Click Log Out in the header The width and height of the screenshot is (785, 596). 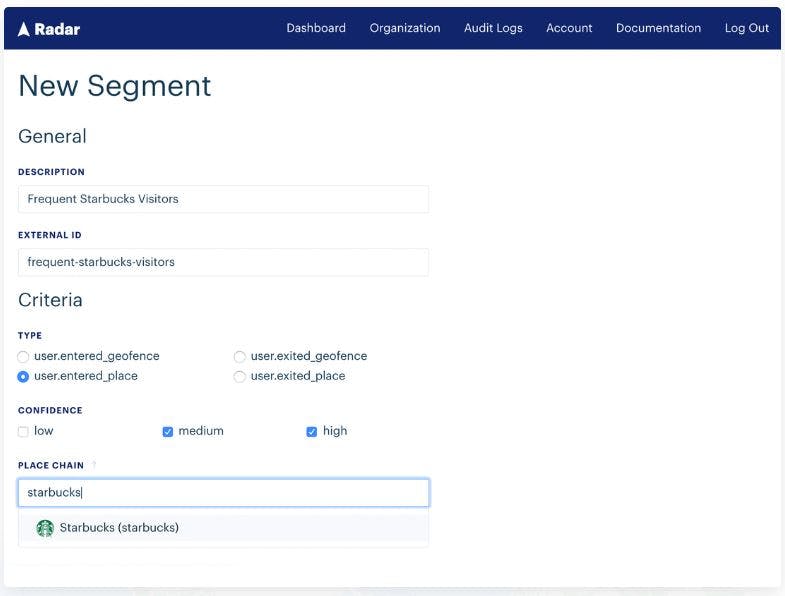pos(746,28)
